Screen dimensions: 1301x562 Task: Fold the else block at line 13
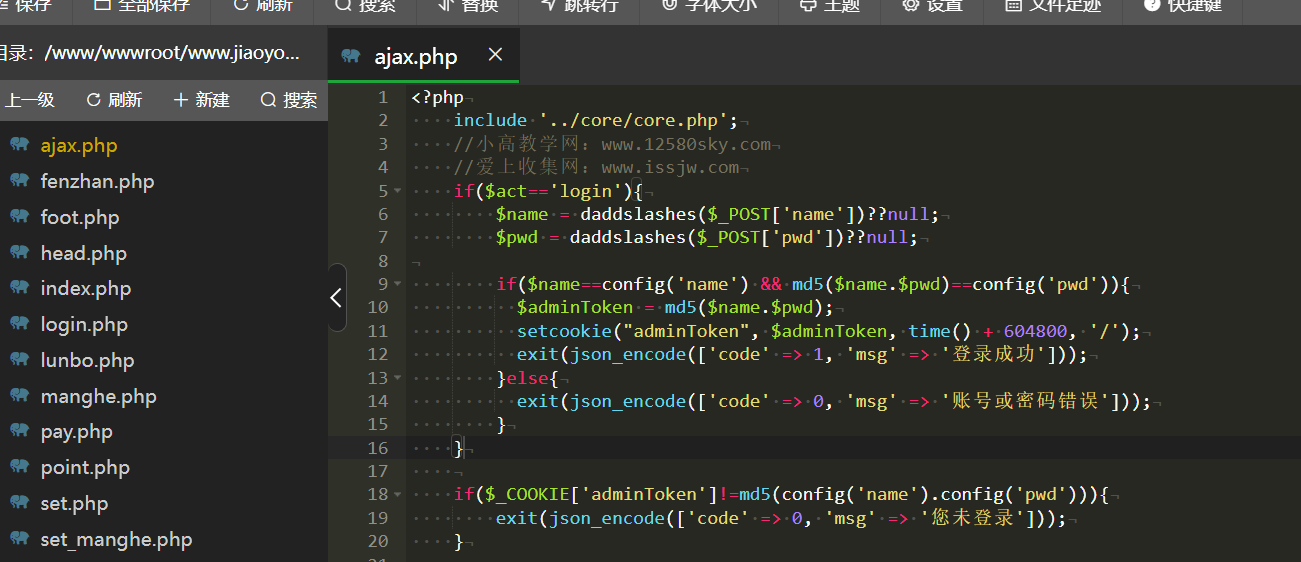(x=398, y=378)
